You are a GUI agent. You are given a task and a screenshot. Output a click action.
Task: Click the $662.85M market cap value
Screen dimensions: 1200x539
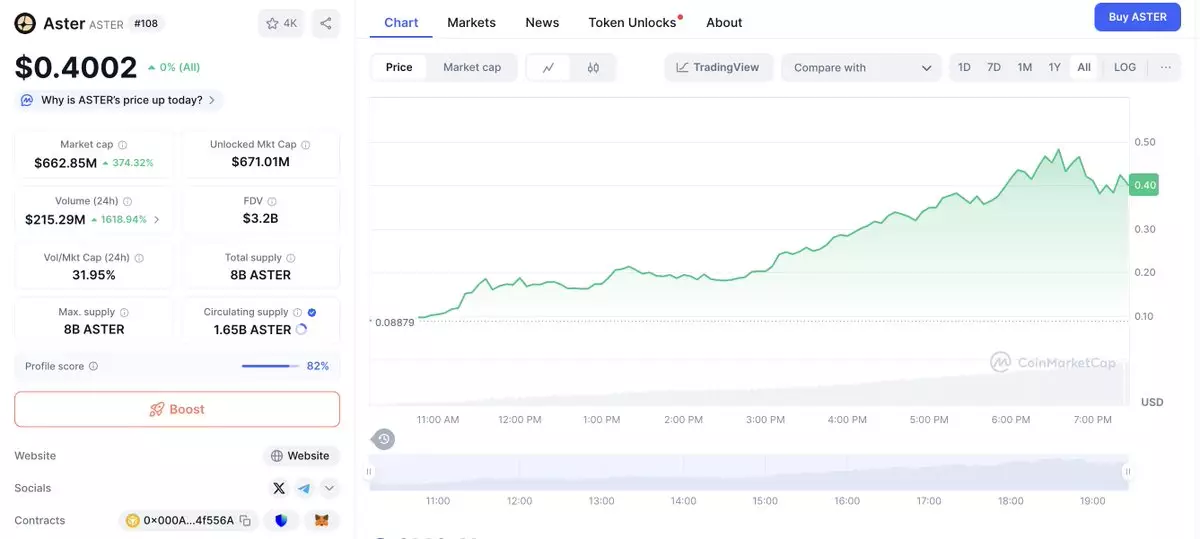[x=66, y=163]
